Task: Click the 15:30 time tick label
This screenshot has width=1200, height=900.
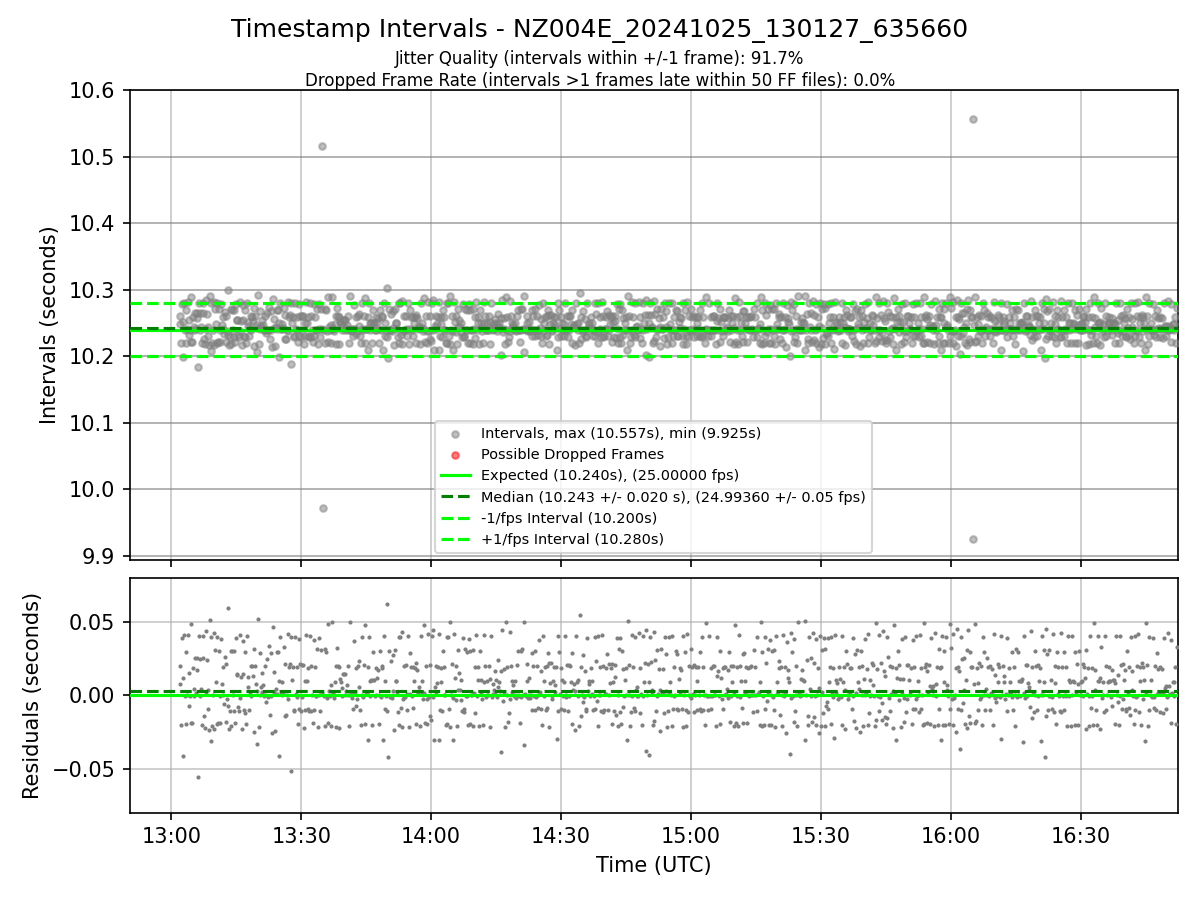Action: click(821, 835)
